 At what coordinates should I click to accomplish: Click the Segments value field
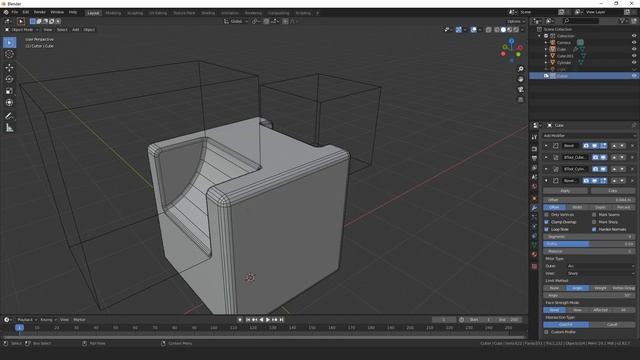tap(589, 237)
